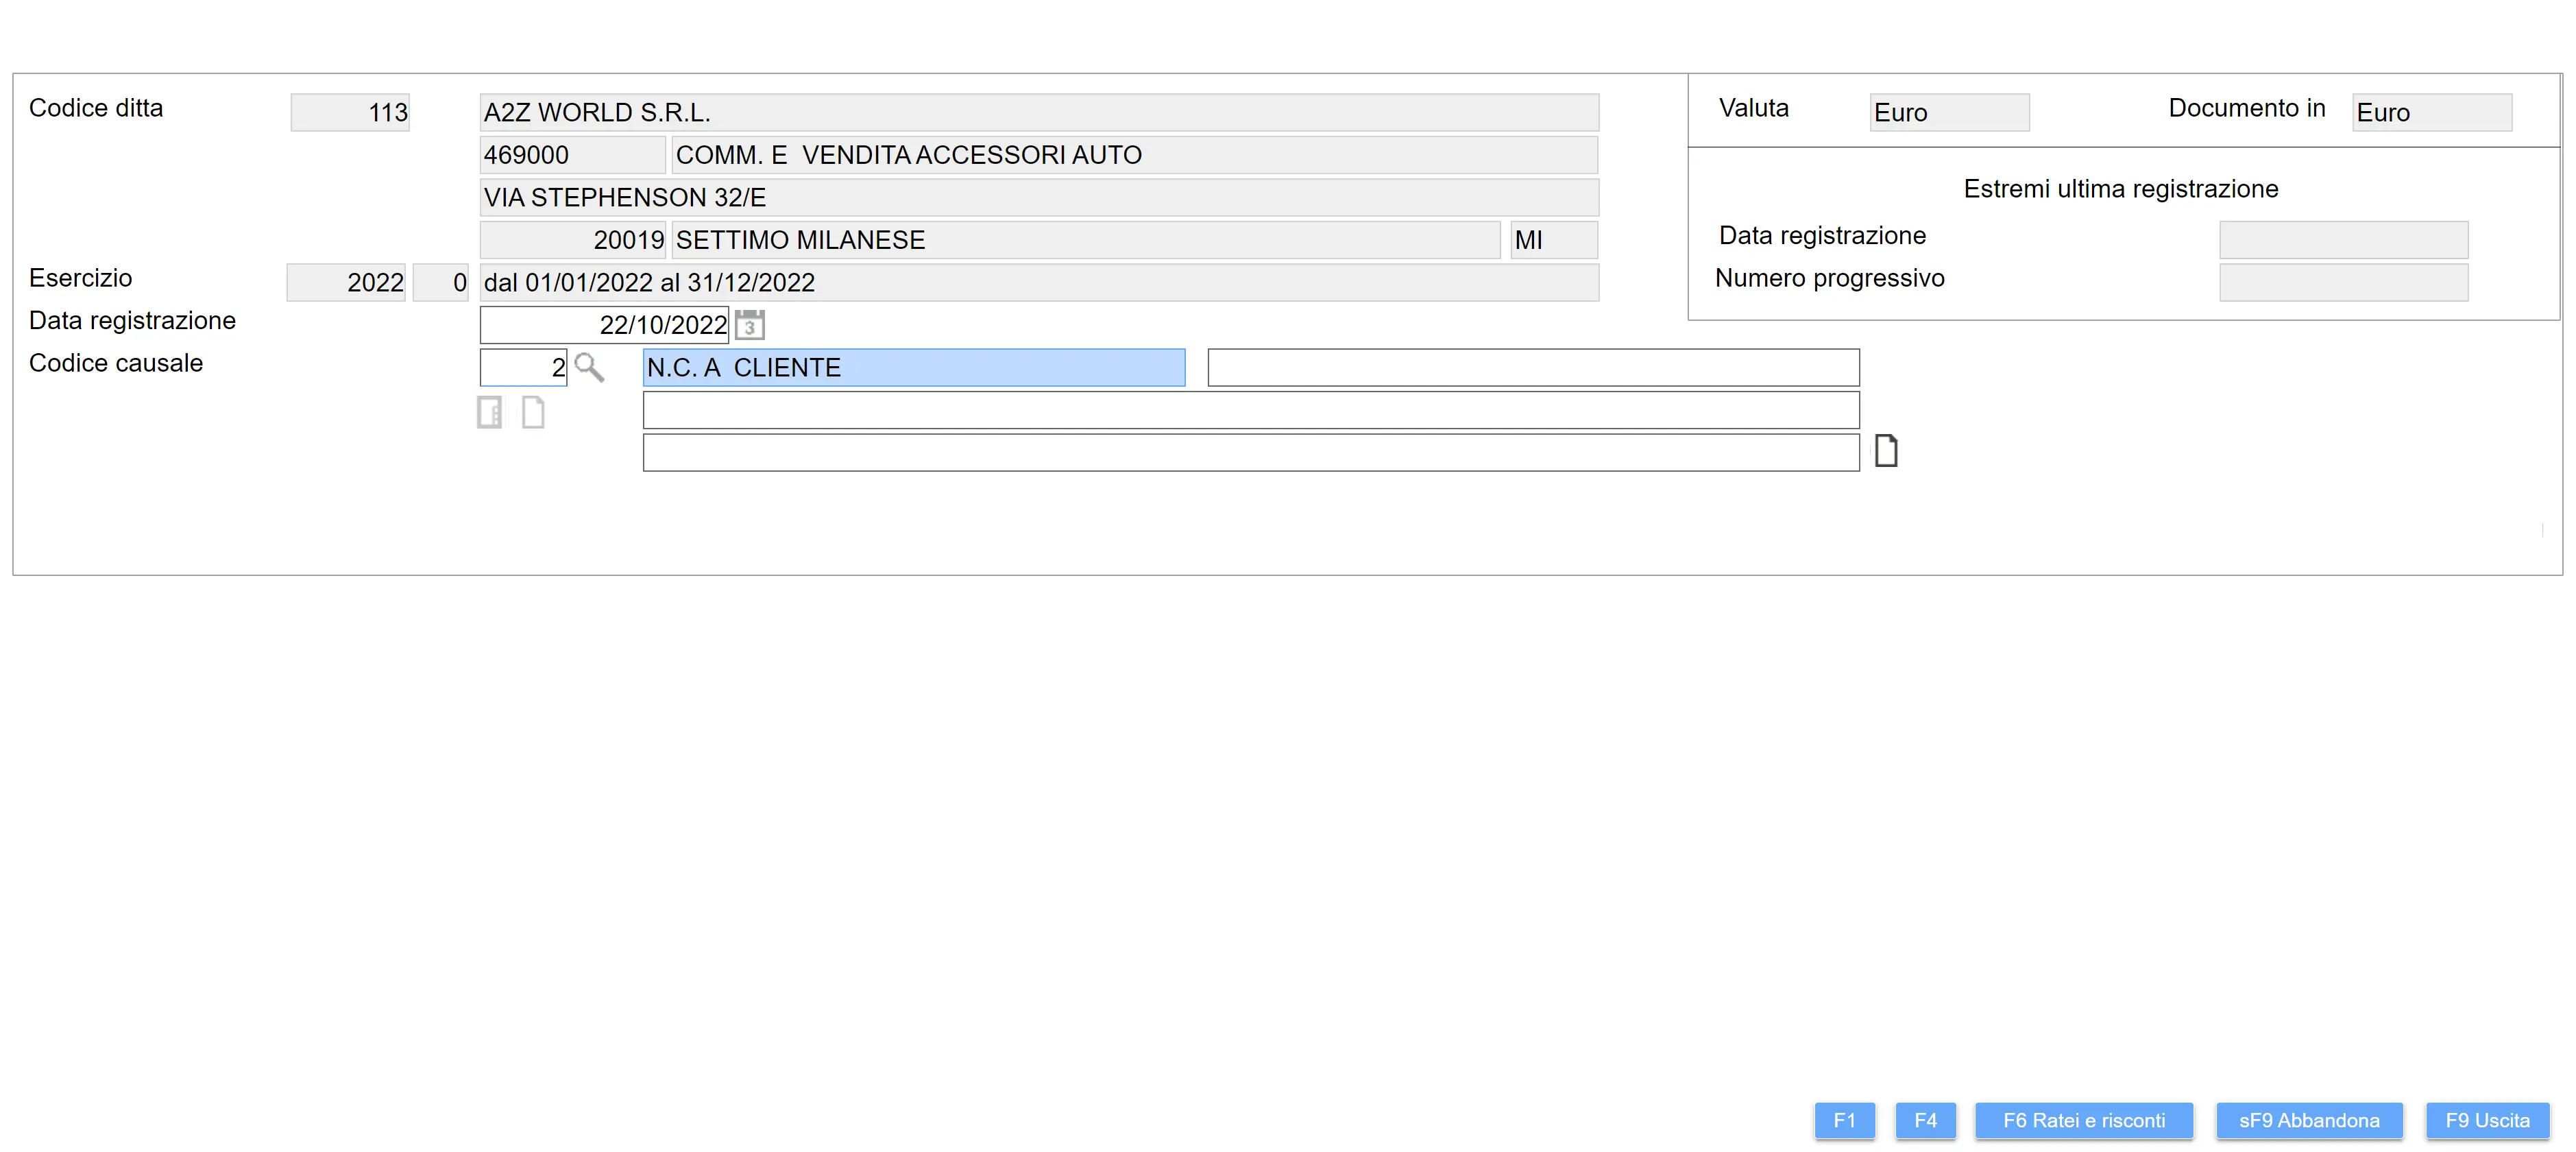Open the calendar picker beside Data registrazione
Viewport: 2576px width, 1152px height.
click(x=749, y=325)
